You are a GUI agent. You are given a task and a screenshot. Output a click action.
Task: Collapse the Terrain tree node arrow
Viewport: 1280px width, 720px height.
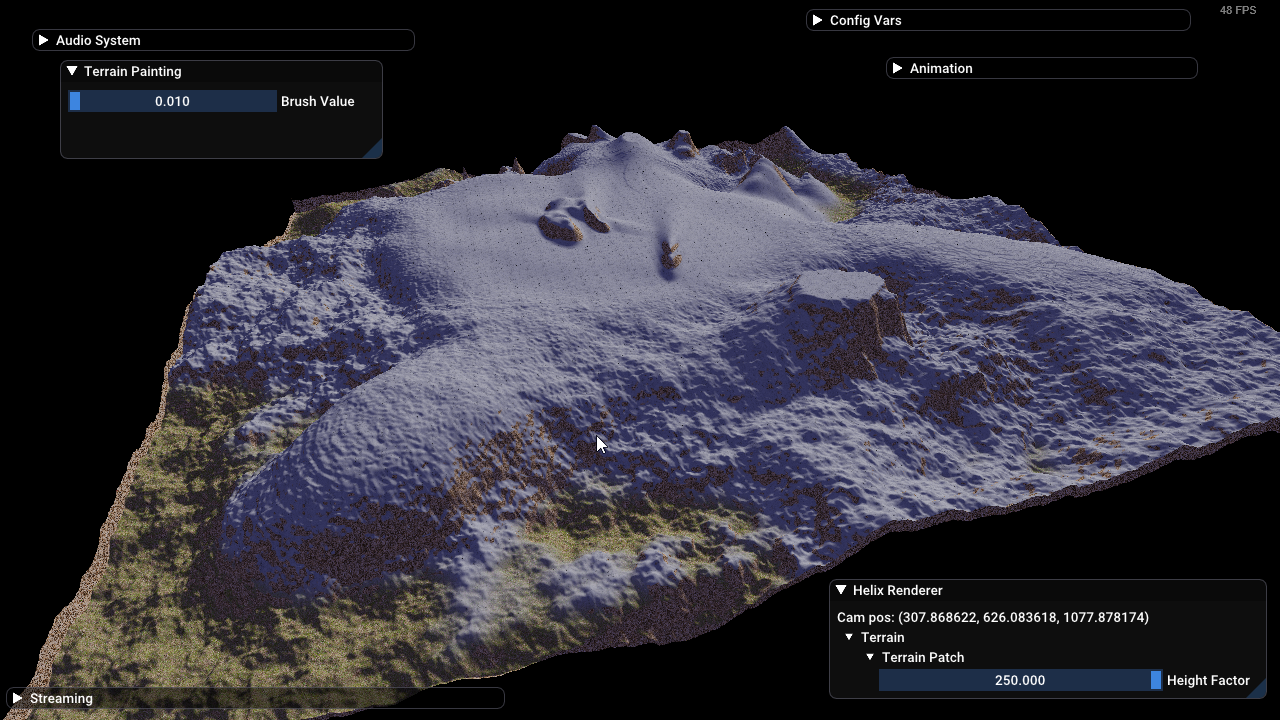[x=849, y=637]
